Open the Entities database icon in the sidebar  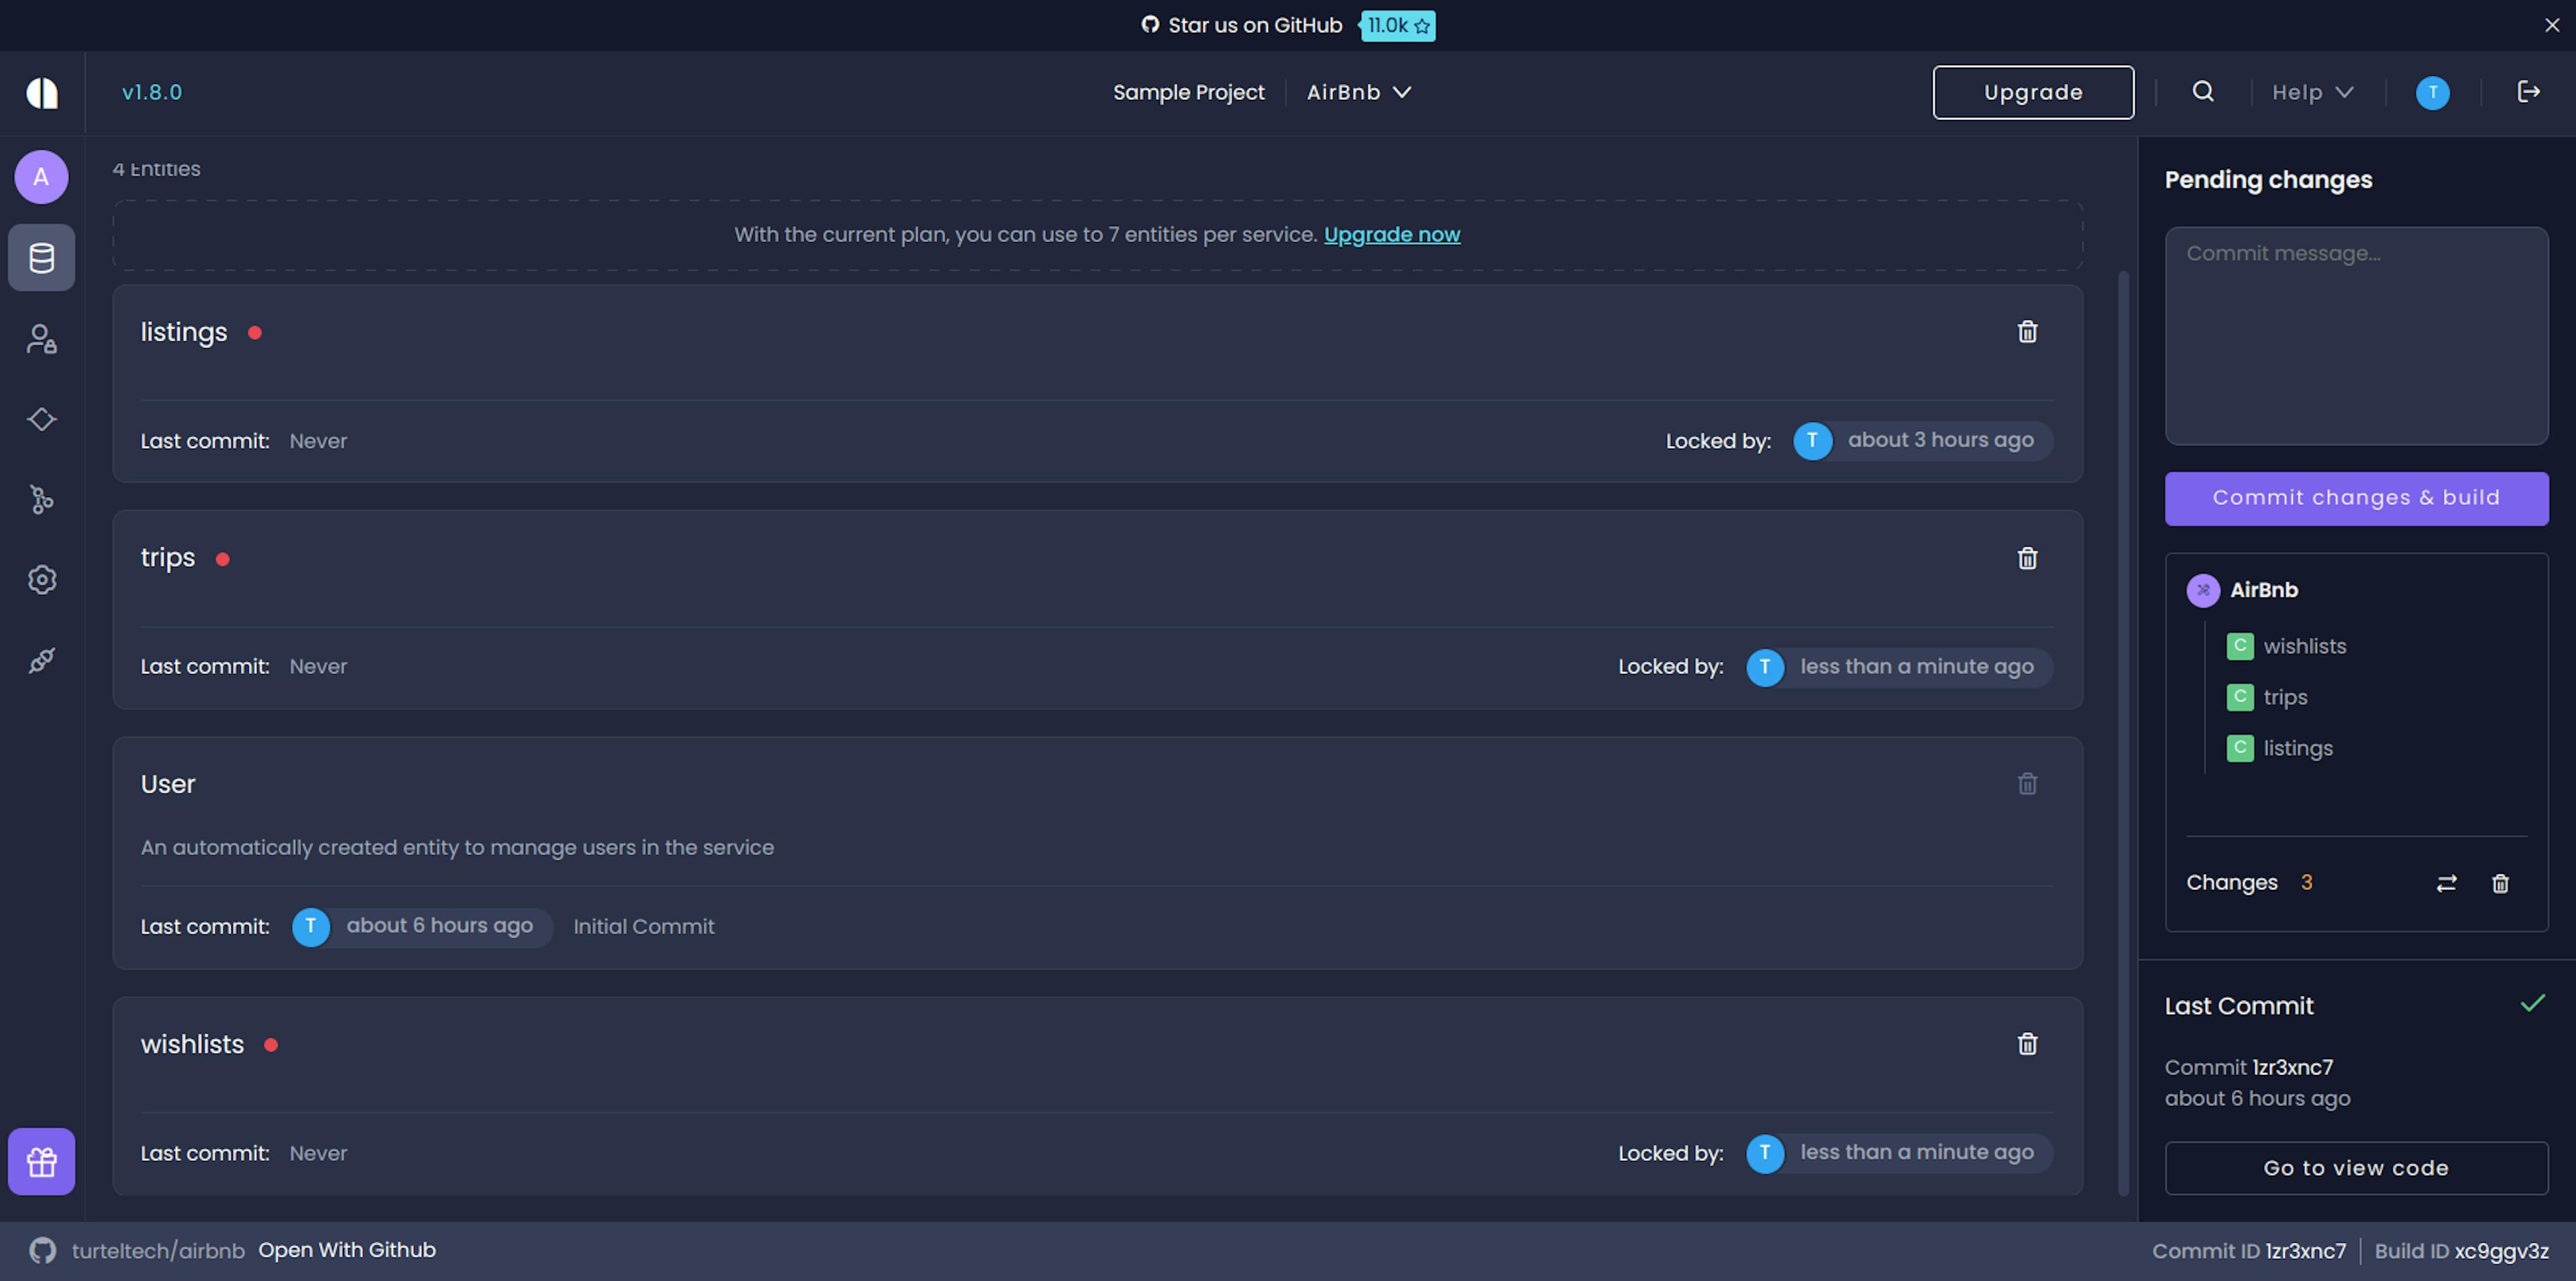(x=41, y=258)
